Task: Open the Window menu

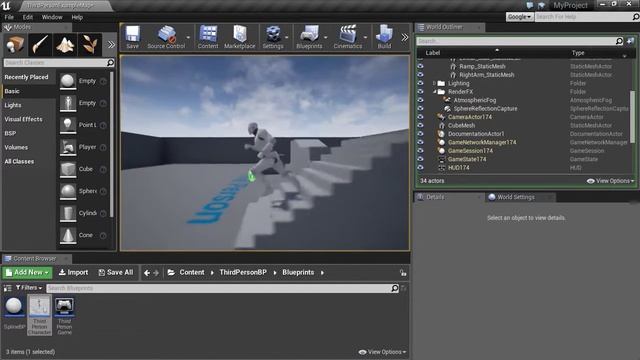Action: pos(52,17)
